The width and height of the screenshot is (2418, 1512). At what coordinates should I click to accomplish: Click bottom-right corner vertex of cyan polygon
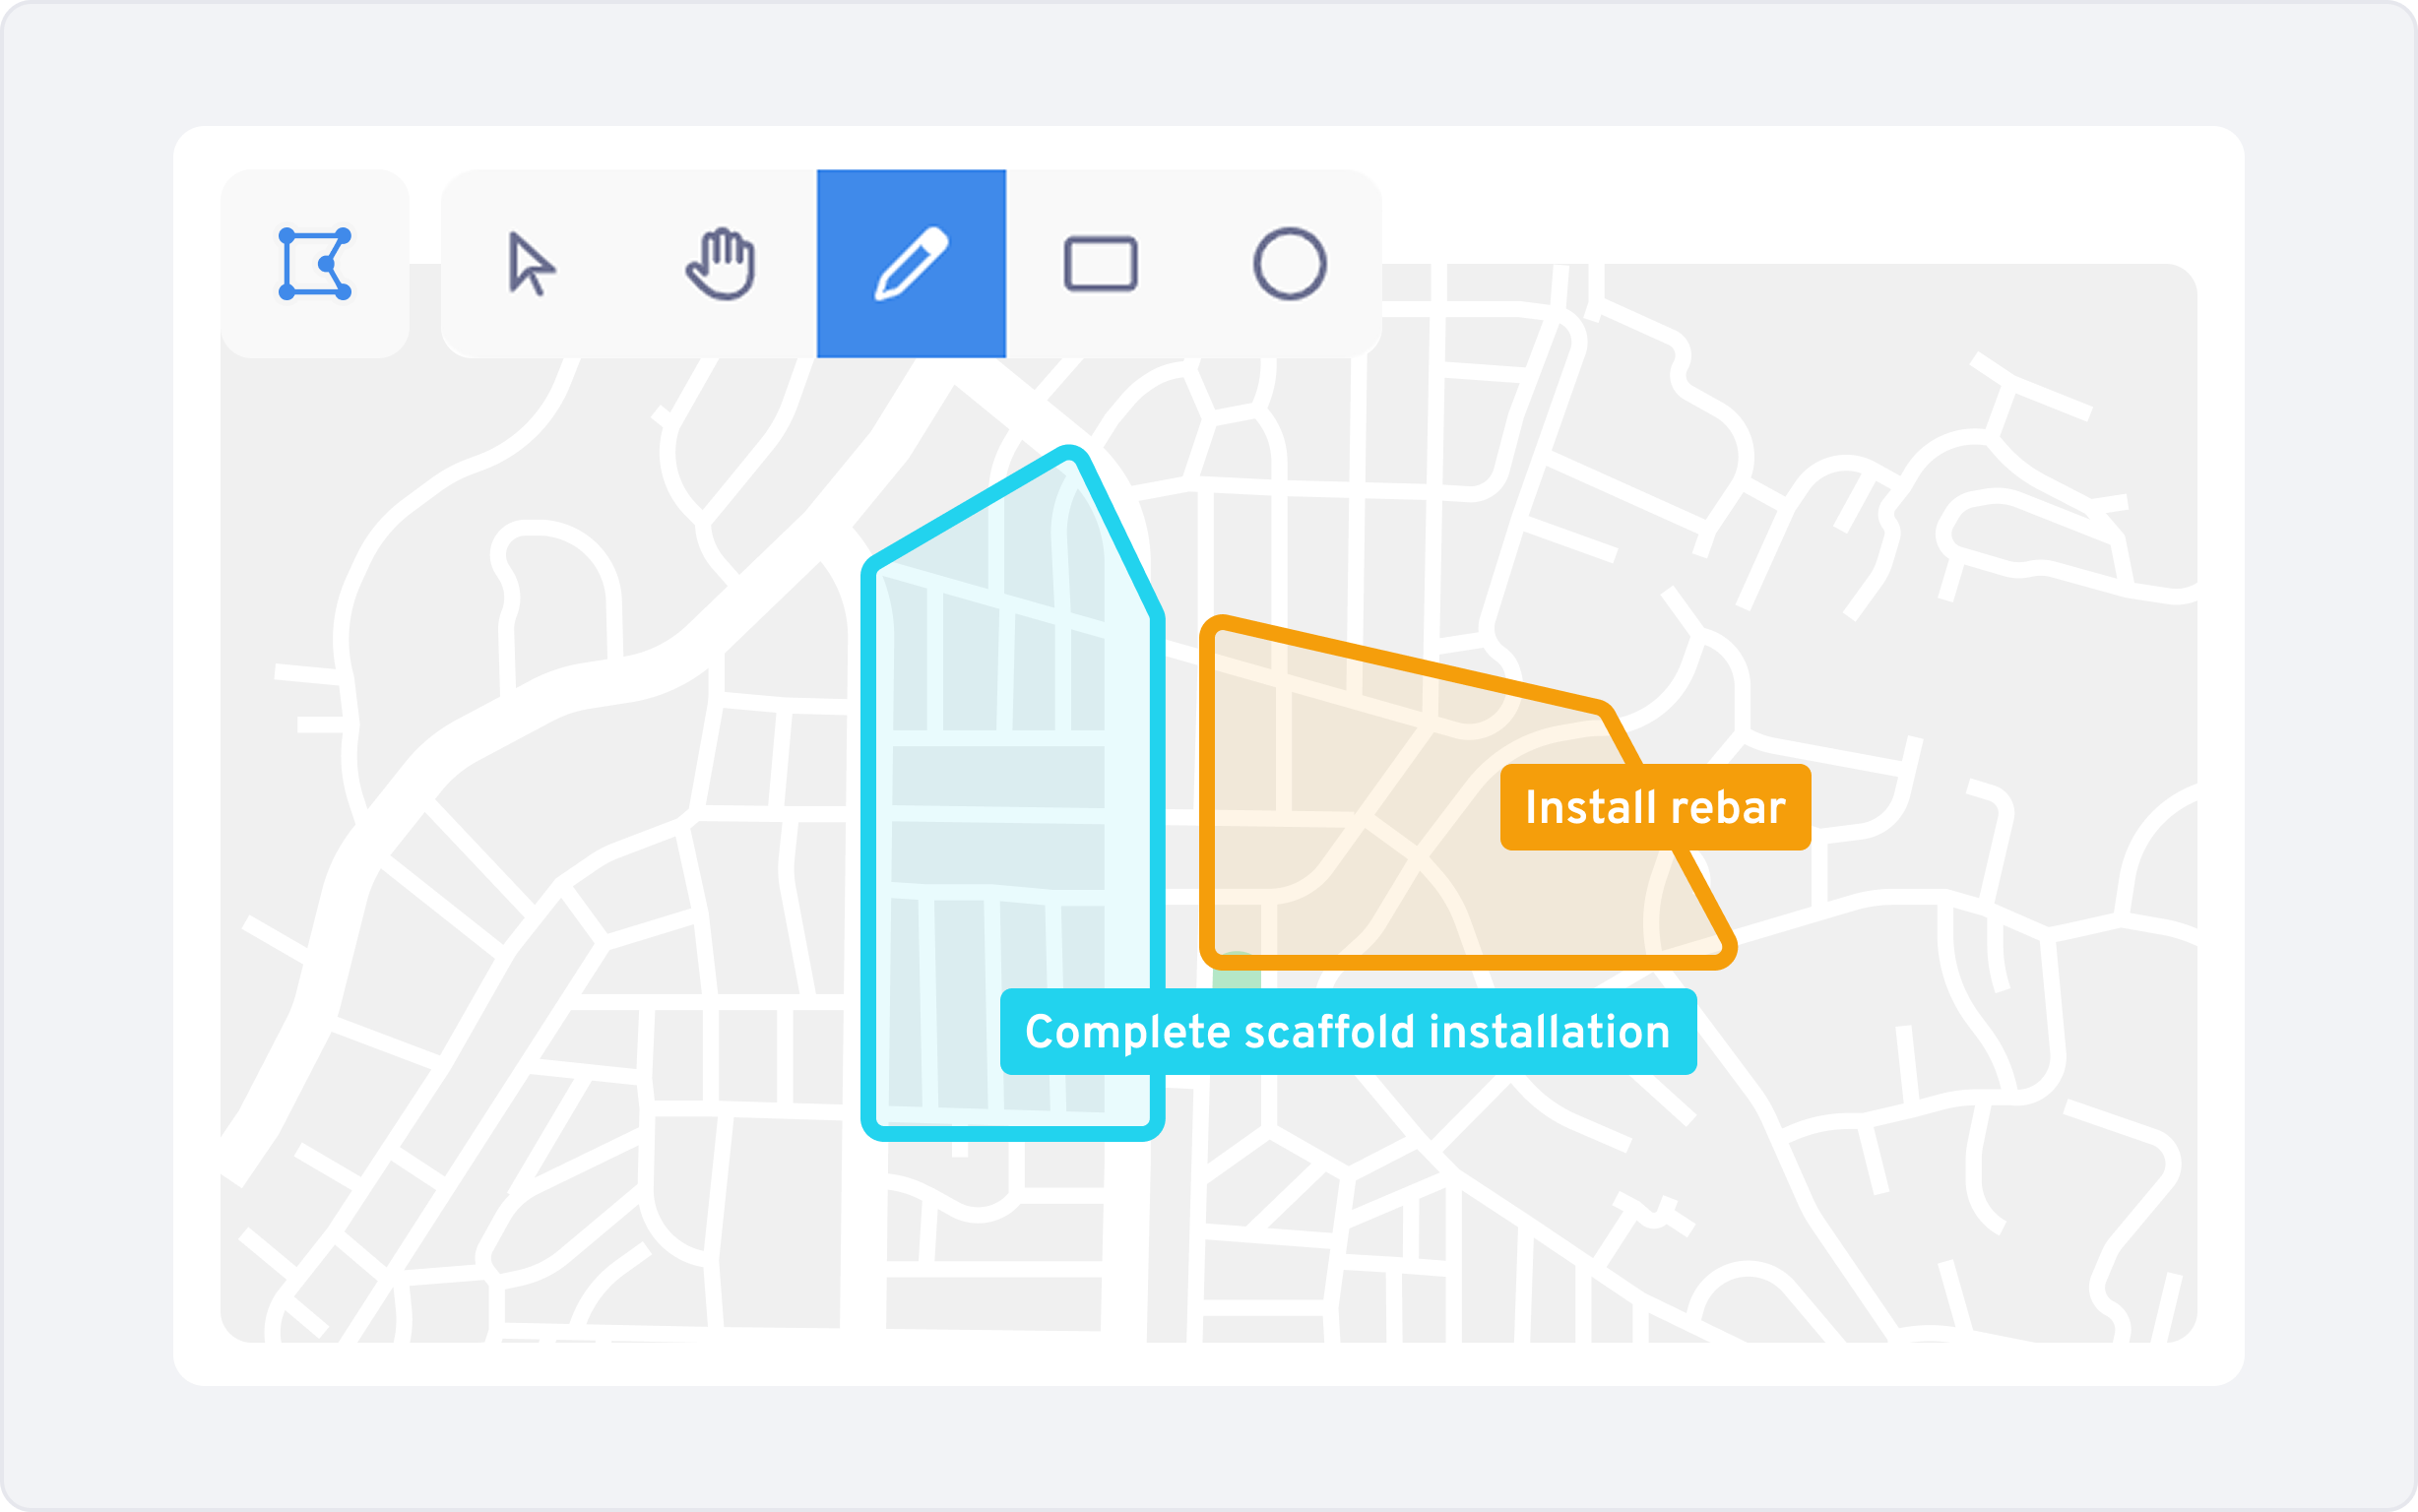1155,1129
